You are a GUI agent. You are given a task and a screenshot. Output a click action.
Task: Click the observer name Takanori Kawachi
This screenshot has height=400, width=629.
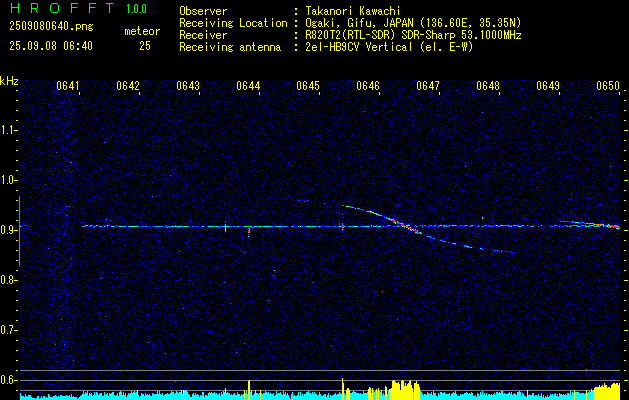[352, 11]
